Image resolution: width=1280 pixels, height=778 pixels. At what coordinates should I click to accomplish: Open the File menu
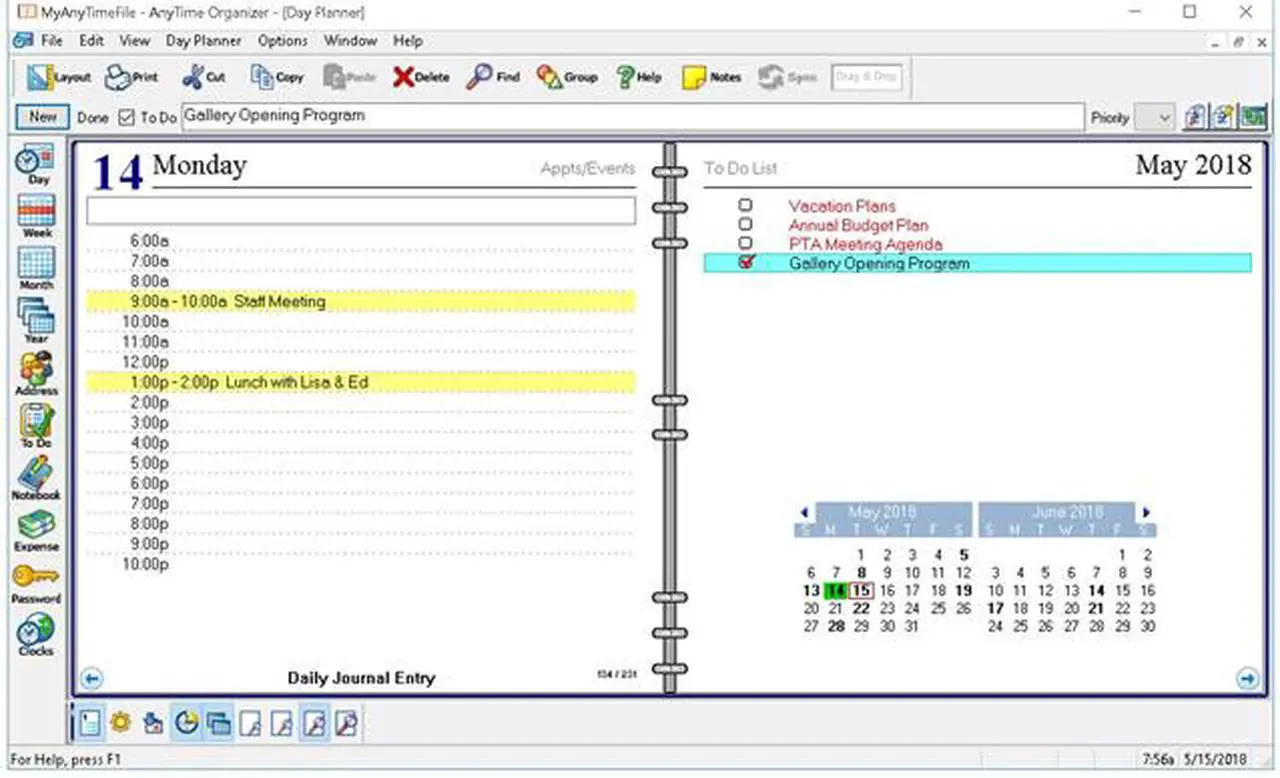52,41
